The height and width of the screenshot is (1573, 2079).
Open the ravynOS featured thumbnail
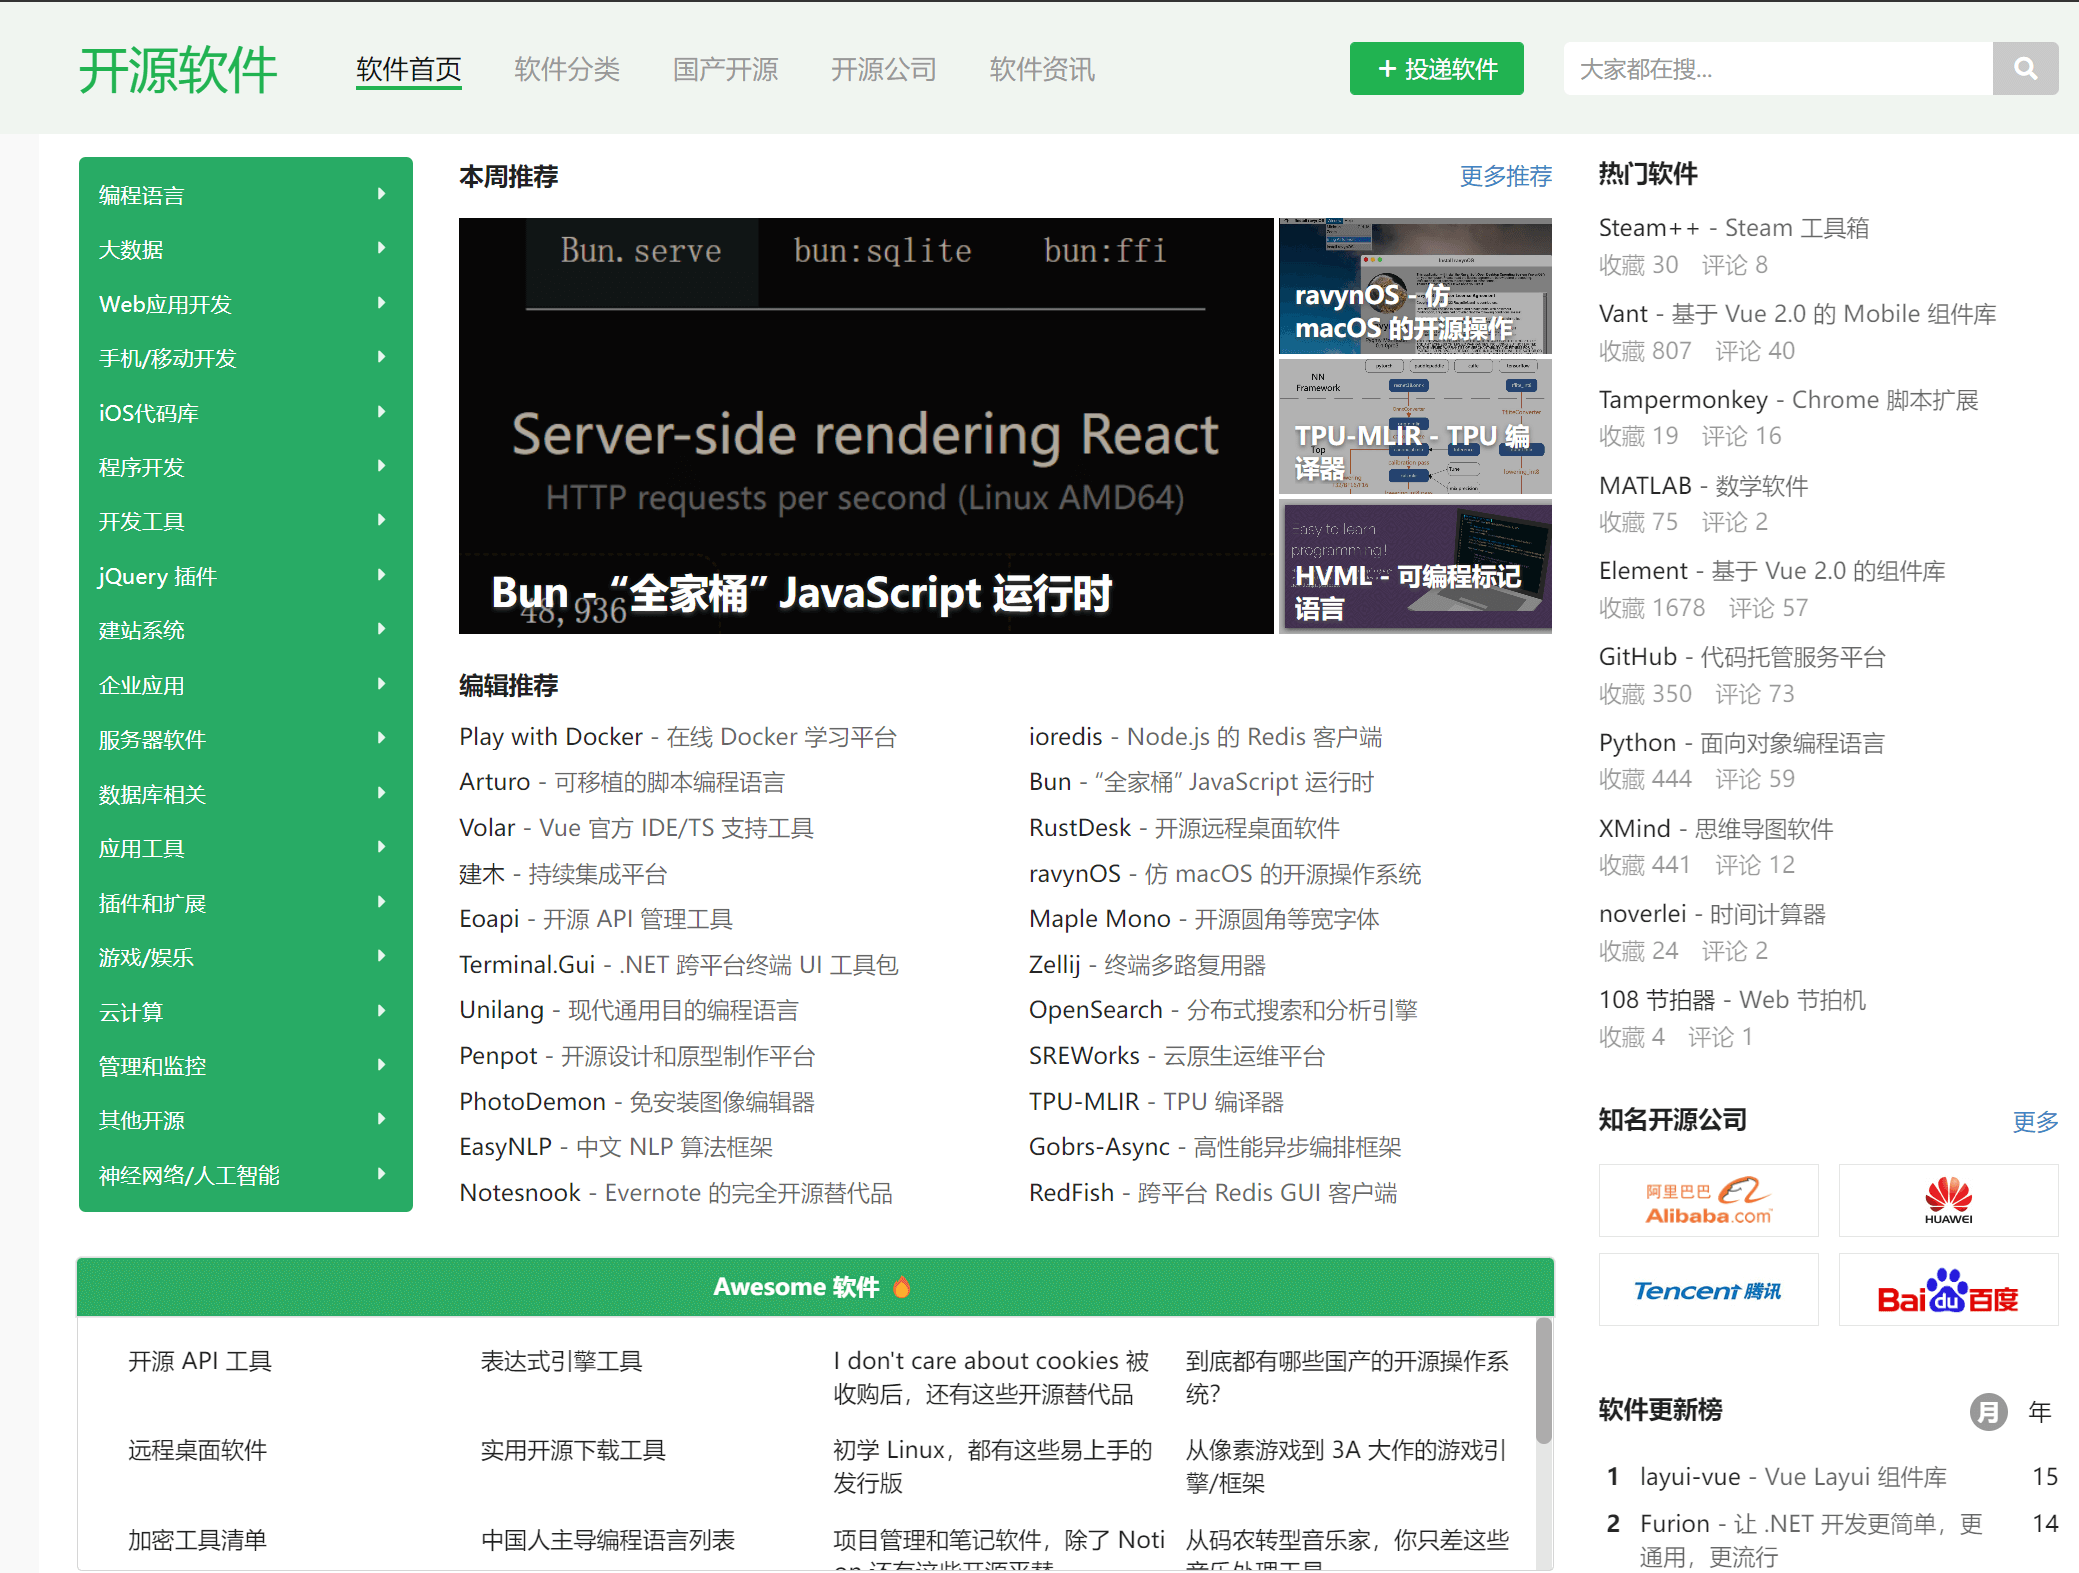pos(1415,286)
